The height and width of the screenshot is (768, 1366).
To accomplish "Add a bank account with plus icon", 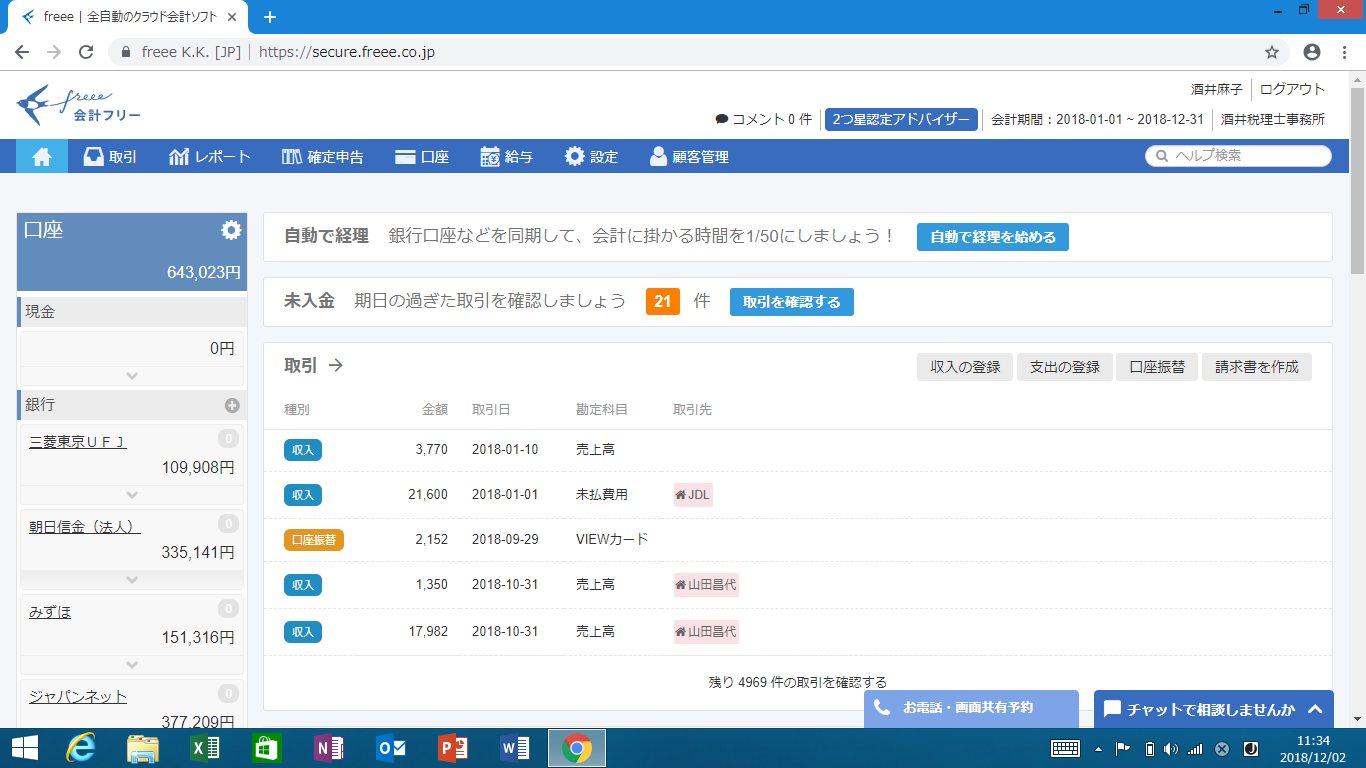I will pos(232,405).
